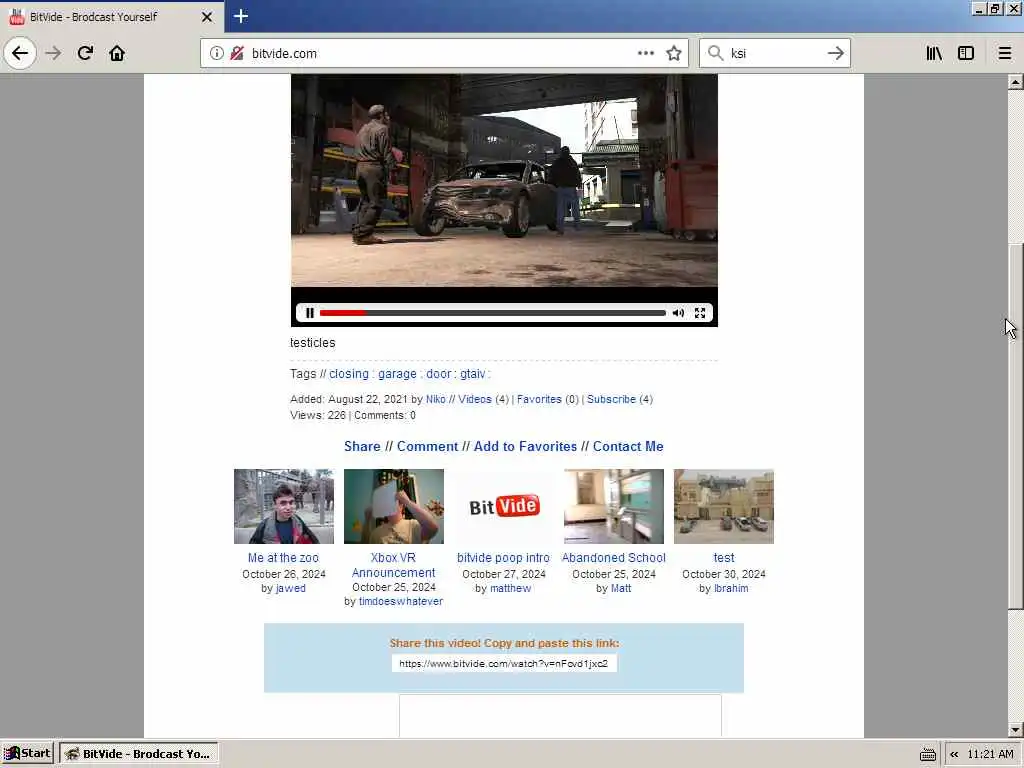The image size is (1024, 768).
Task: Open the Favorites link
Action: 539,399
